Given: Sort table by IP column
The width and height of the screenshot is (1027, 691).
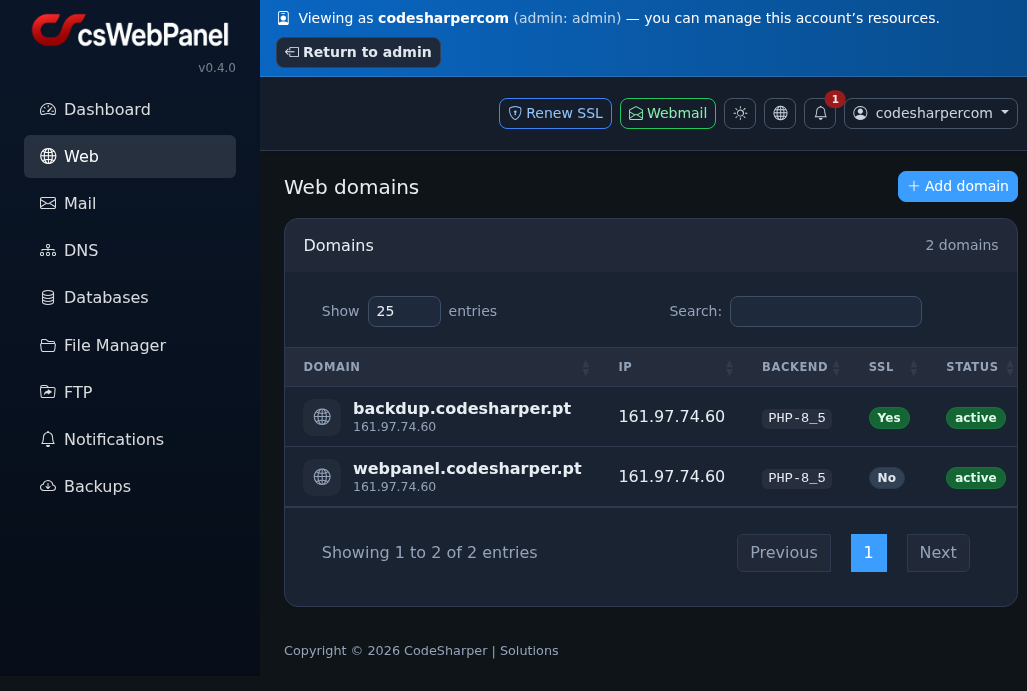Looking at the screenshot, I should 671,367.
